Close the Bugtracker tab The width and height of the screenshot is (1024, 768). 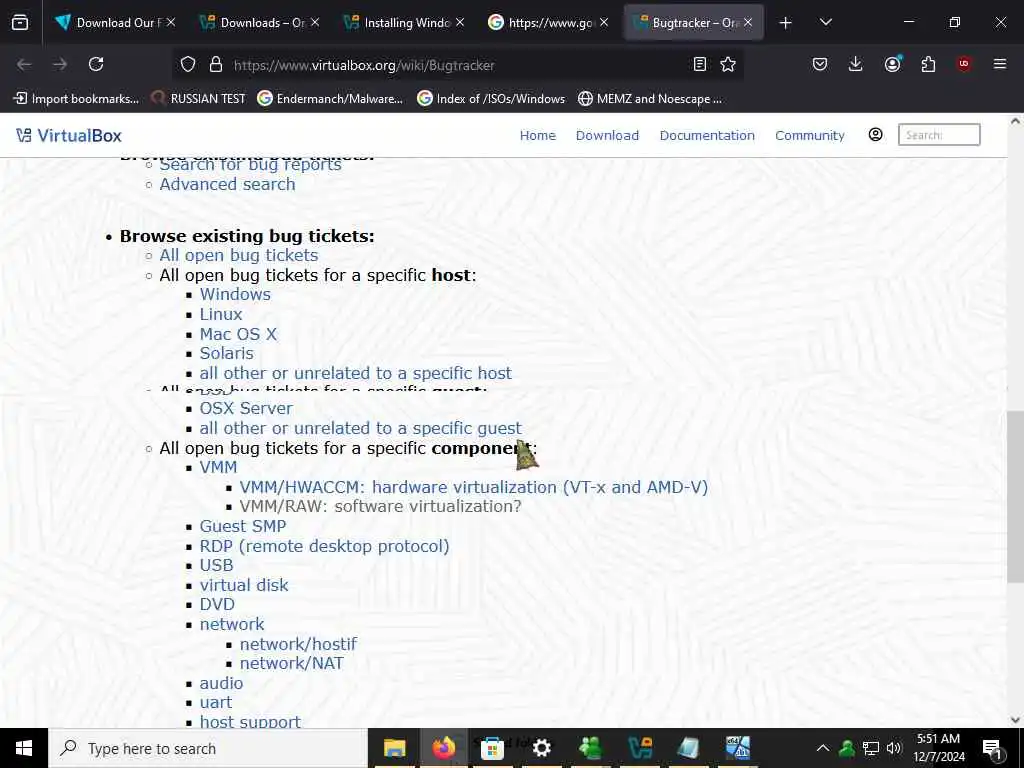(x=748, y=23)
